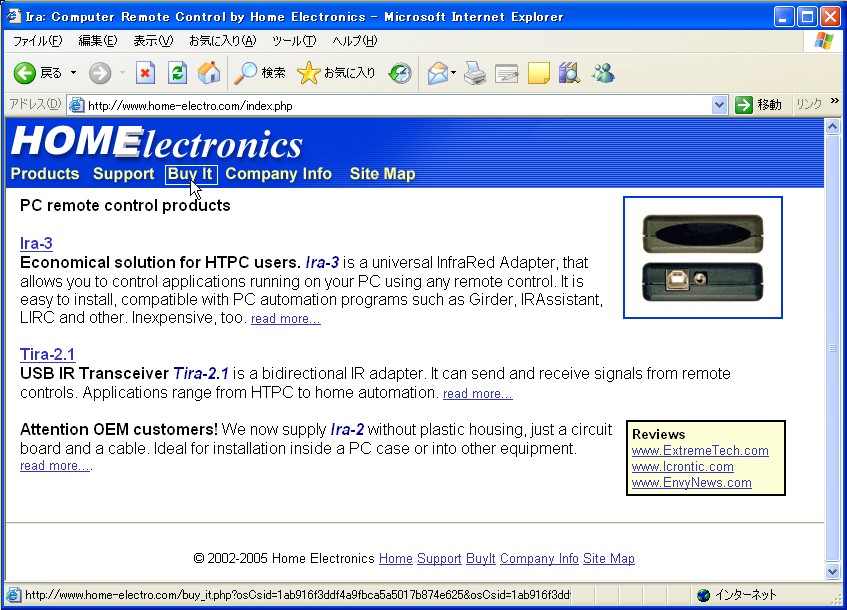
Task: Click the Edit page toolbar icon
Action: (507, 73)
